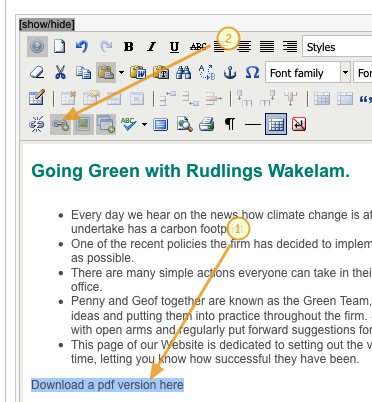Insert or edit a link
Screen dimensions: 372x402
pyautogui.click(x=60, y=124)
